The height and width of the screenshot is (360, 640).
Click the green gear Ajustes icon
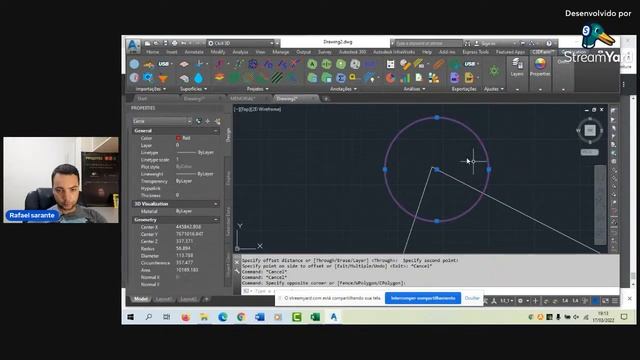click(x=494, y=71)
